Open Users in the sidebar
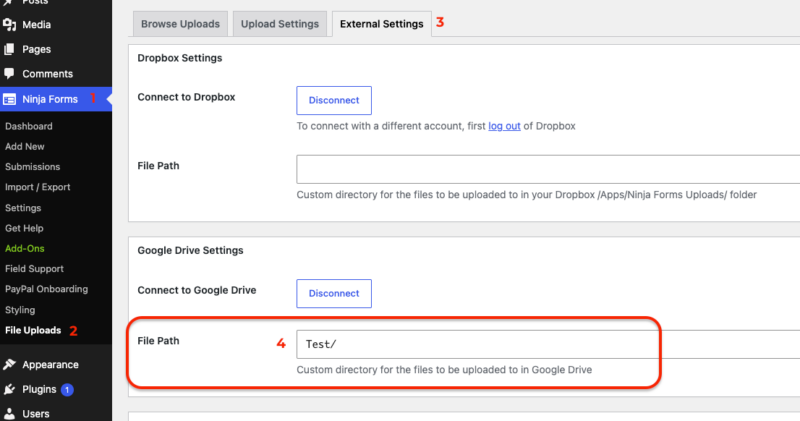Viewport: 800px width, 421px height. tap(36, 414)
